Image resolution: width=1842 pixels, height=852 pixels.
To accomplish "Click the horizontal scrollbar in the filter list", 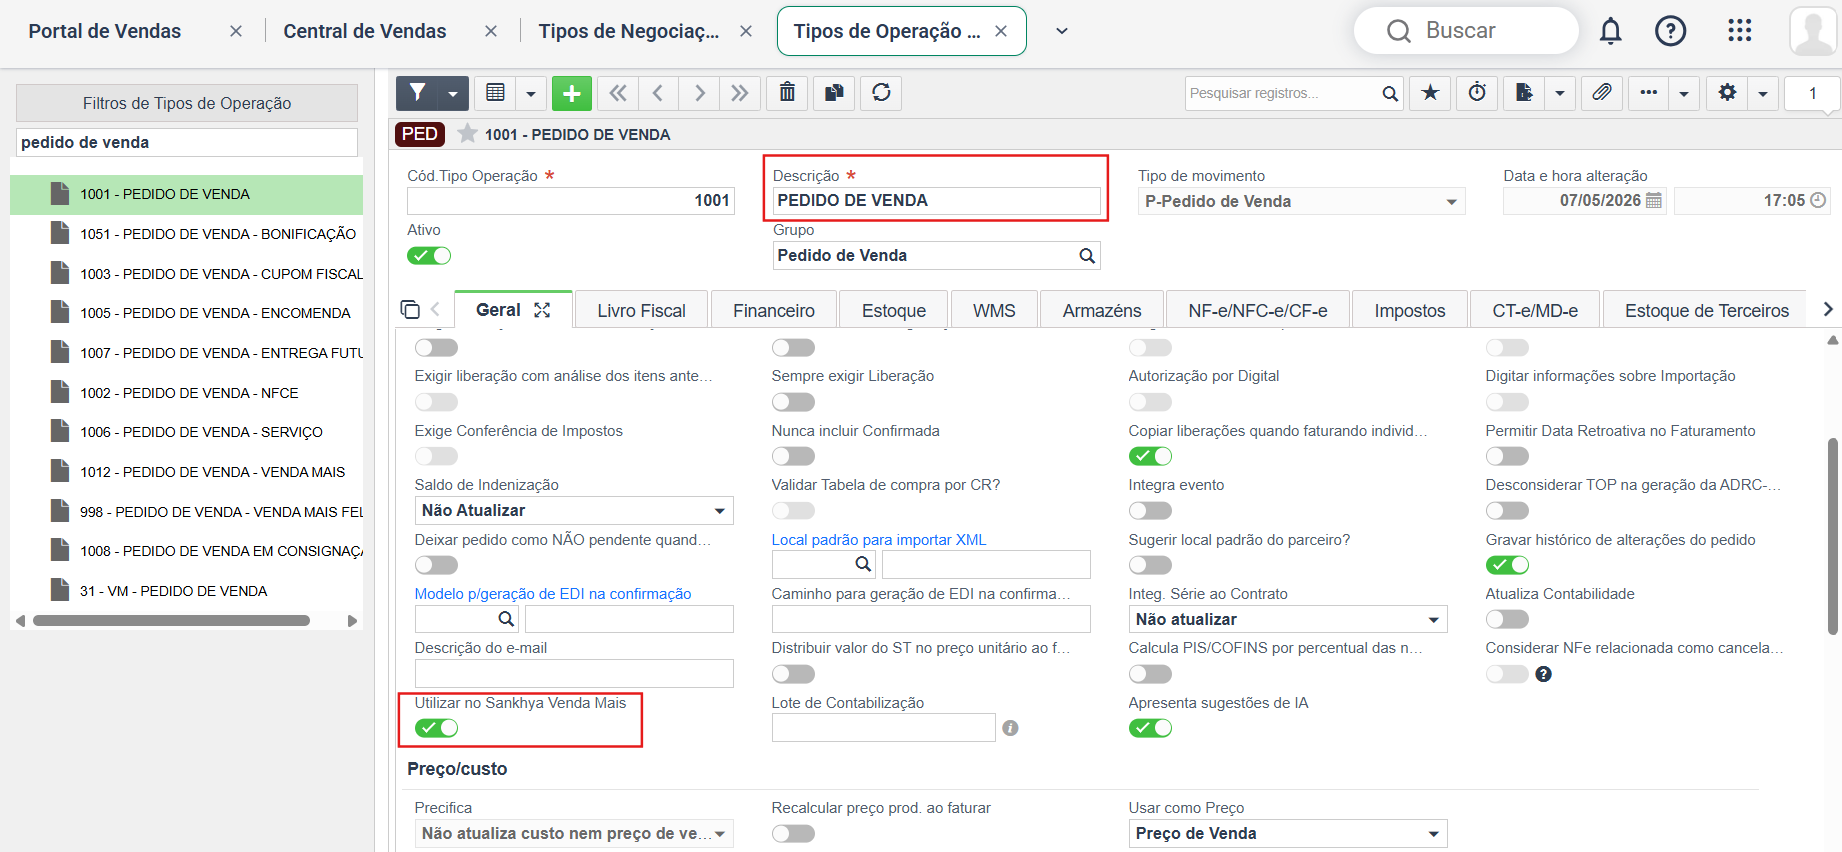I will click(x=171, y=621).
